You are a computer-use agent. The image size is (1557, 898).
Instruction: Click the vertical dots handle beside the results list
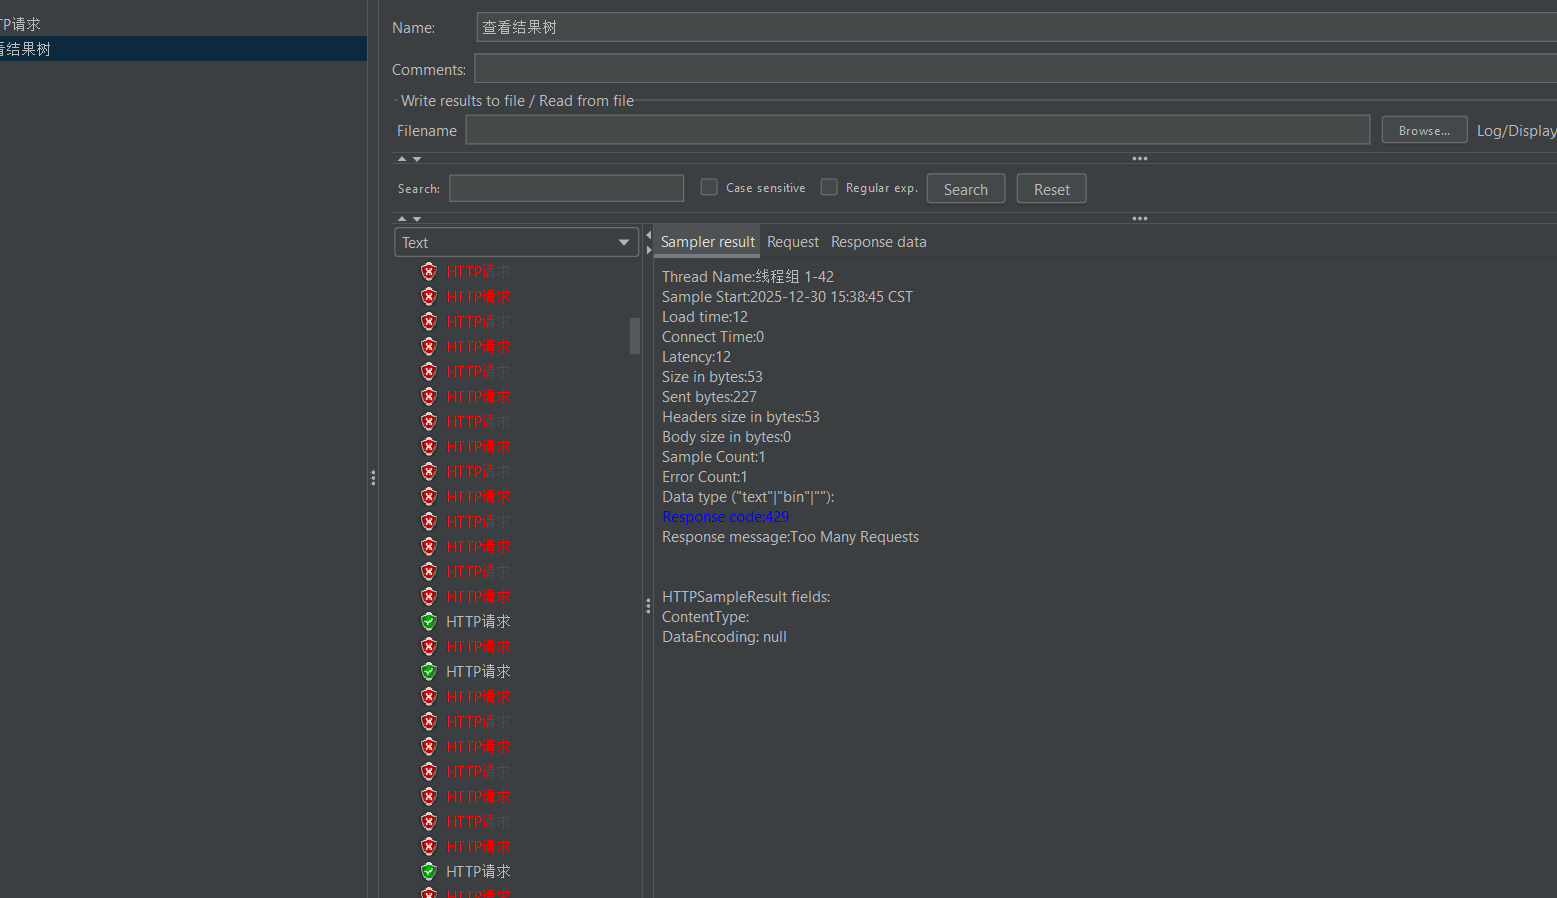648,606
